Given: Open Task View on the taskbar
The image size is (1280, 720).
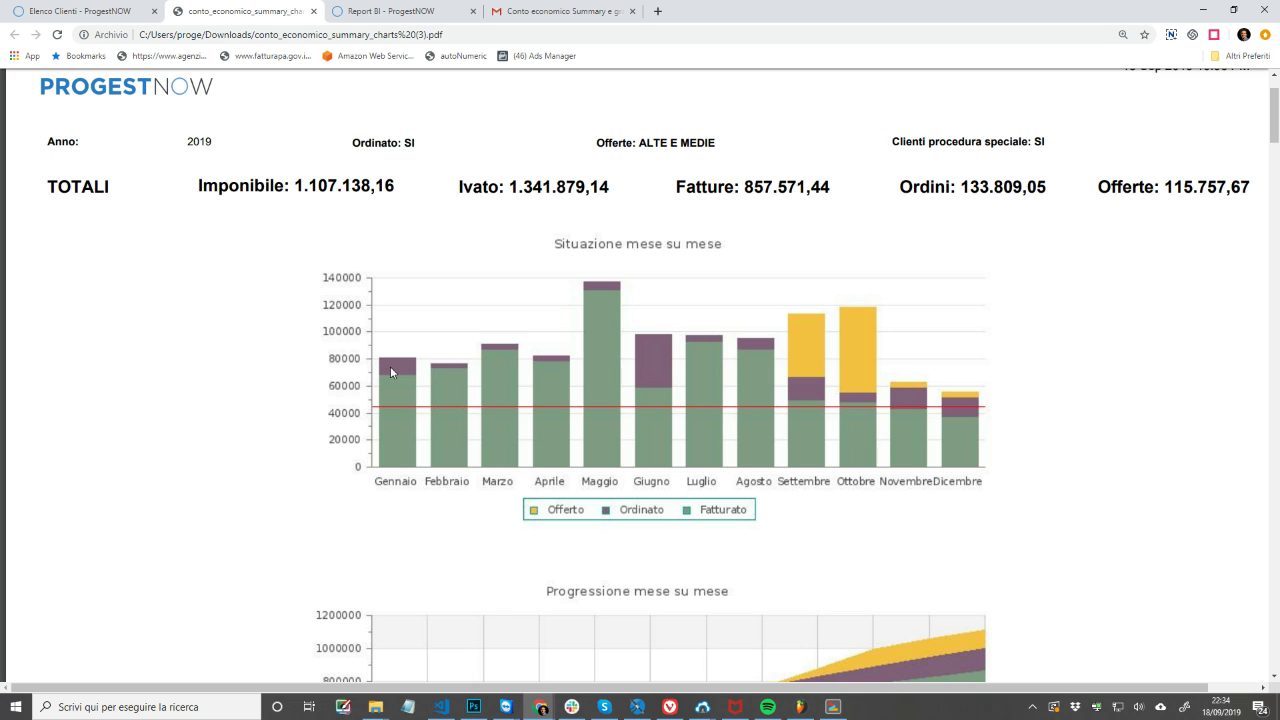Looking at the screenshot, I should tap(309, 706).
